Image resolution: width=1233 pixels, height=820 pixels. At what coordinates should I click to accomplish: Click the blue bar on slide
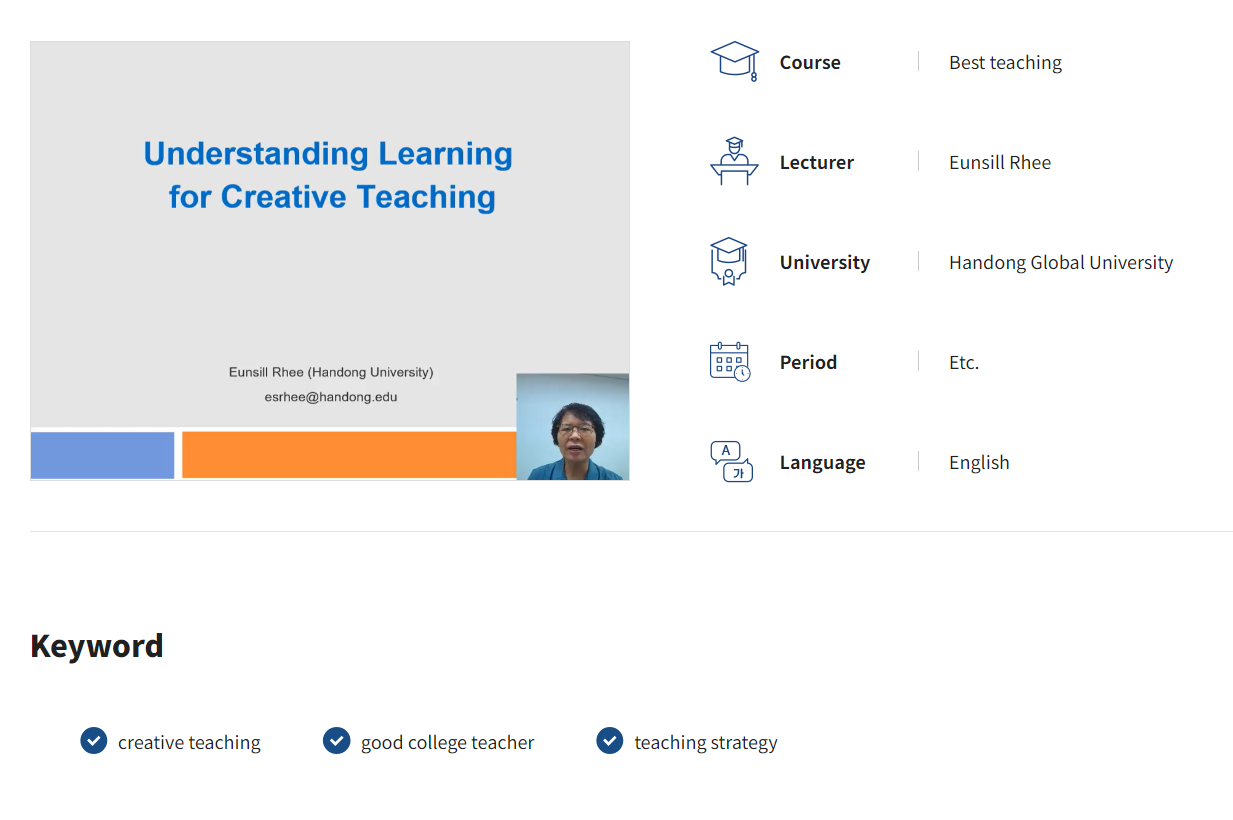pyautogui.click(x=103, y=455)
